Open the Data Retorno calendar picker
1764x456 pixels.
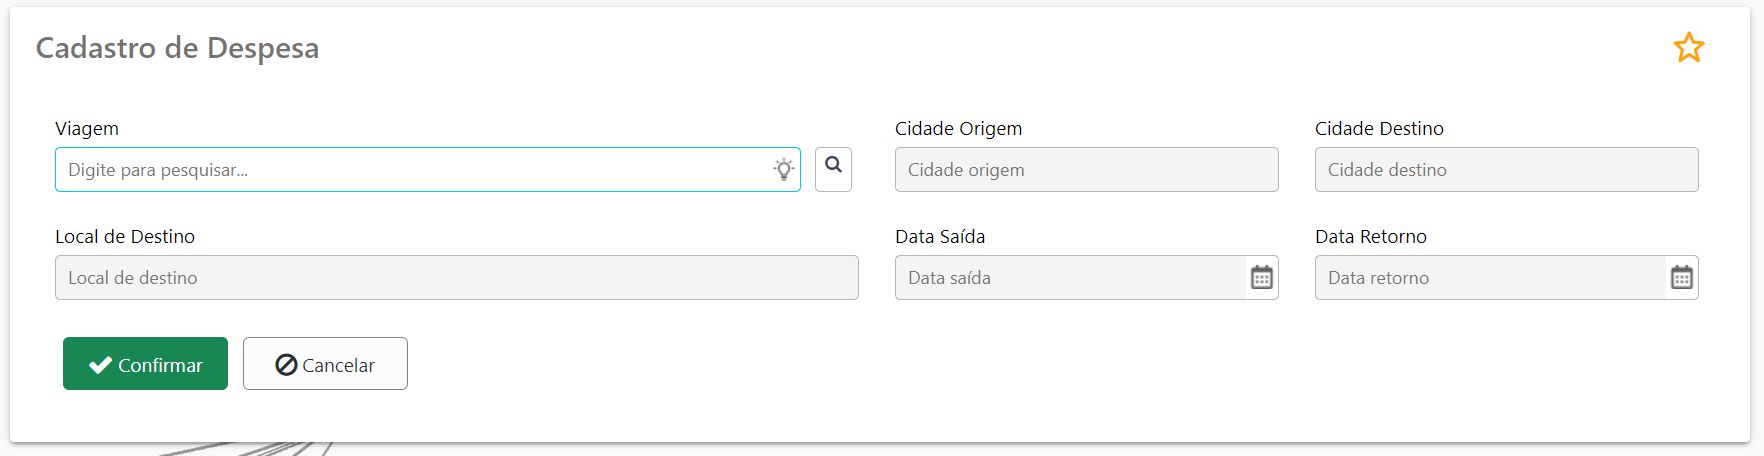(x=1682, y=277)
